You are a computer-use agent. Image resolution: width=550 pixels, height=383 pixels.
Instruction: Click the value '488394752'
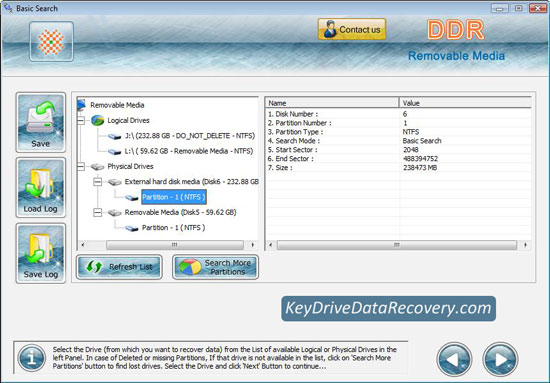tap(420, 159)
